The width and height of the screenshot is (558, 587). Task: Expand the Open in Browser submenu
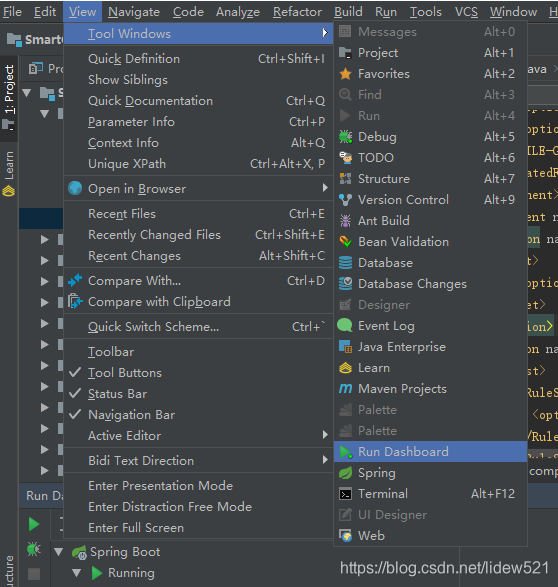coord(198,189)
